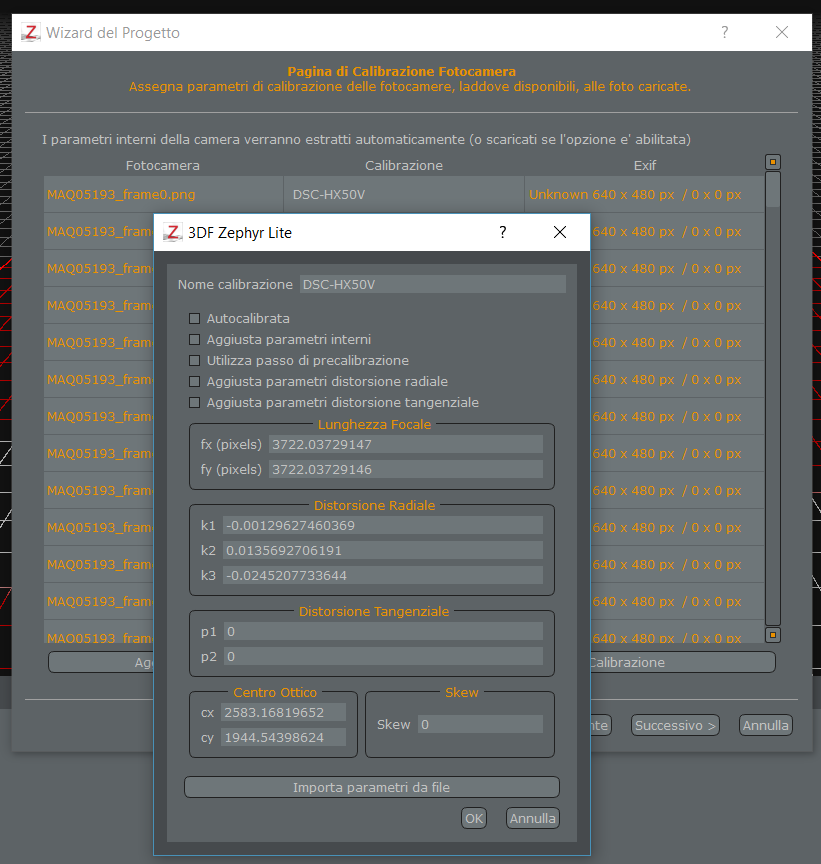Click the Calibrazione column header

point(404,165)
